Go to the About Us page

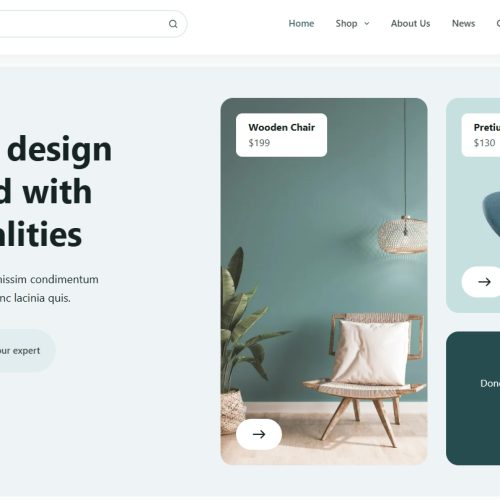click(410, 24)
